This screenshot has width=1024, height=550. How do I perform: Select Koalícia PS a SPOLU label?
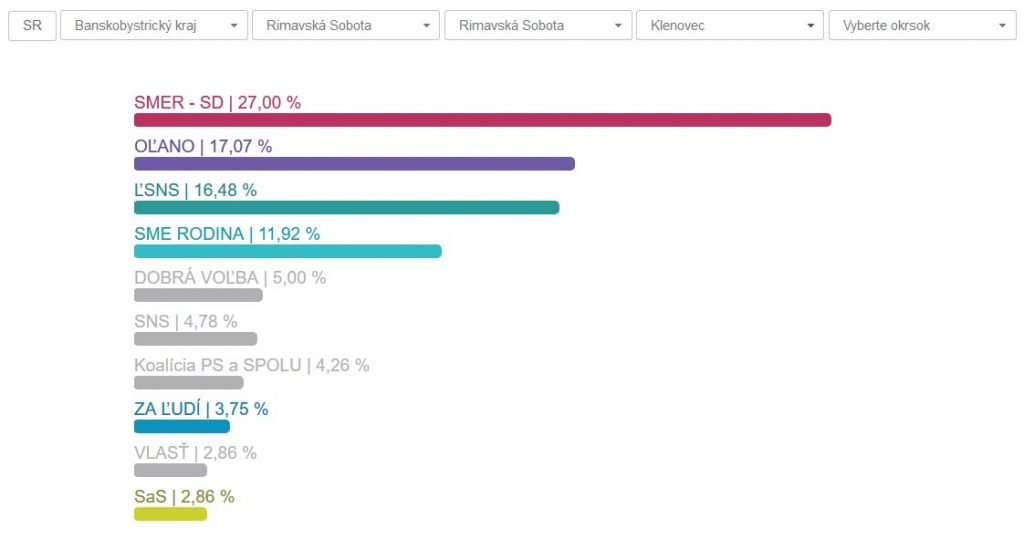(x=251, y=366)
